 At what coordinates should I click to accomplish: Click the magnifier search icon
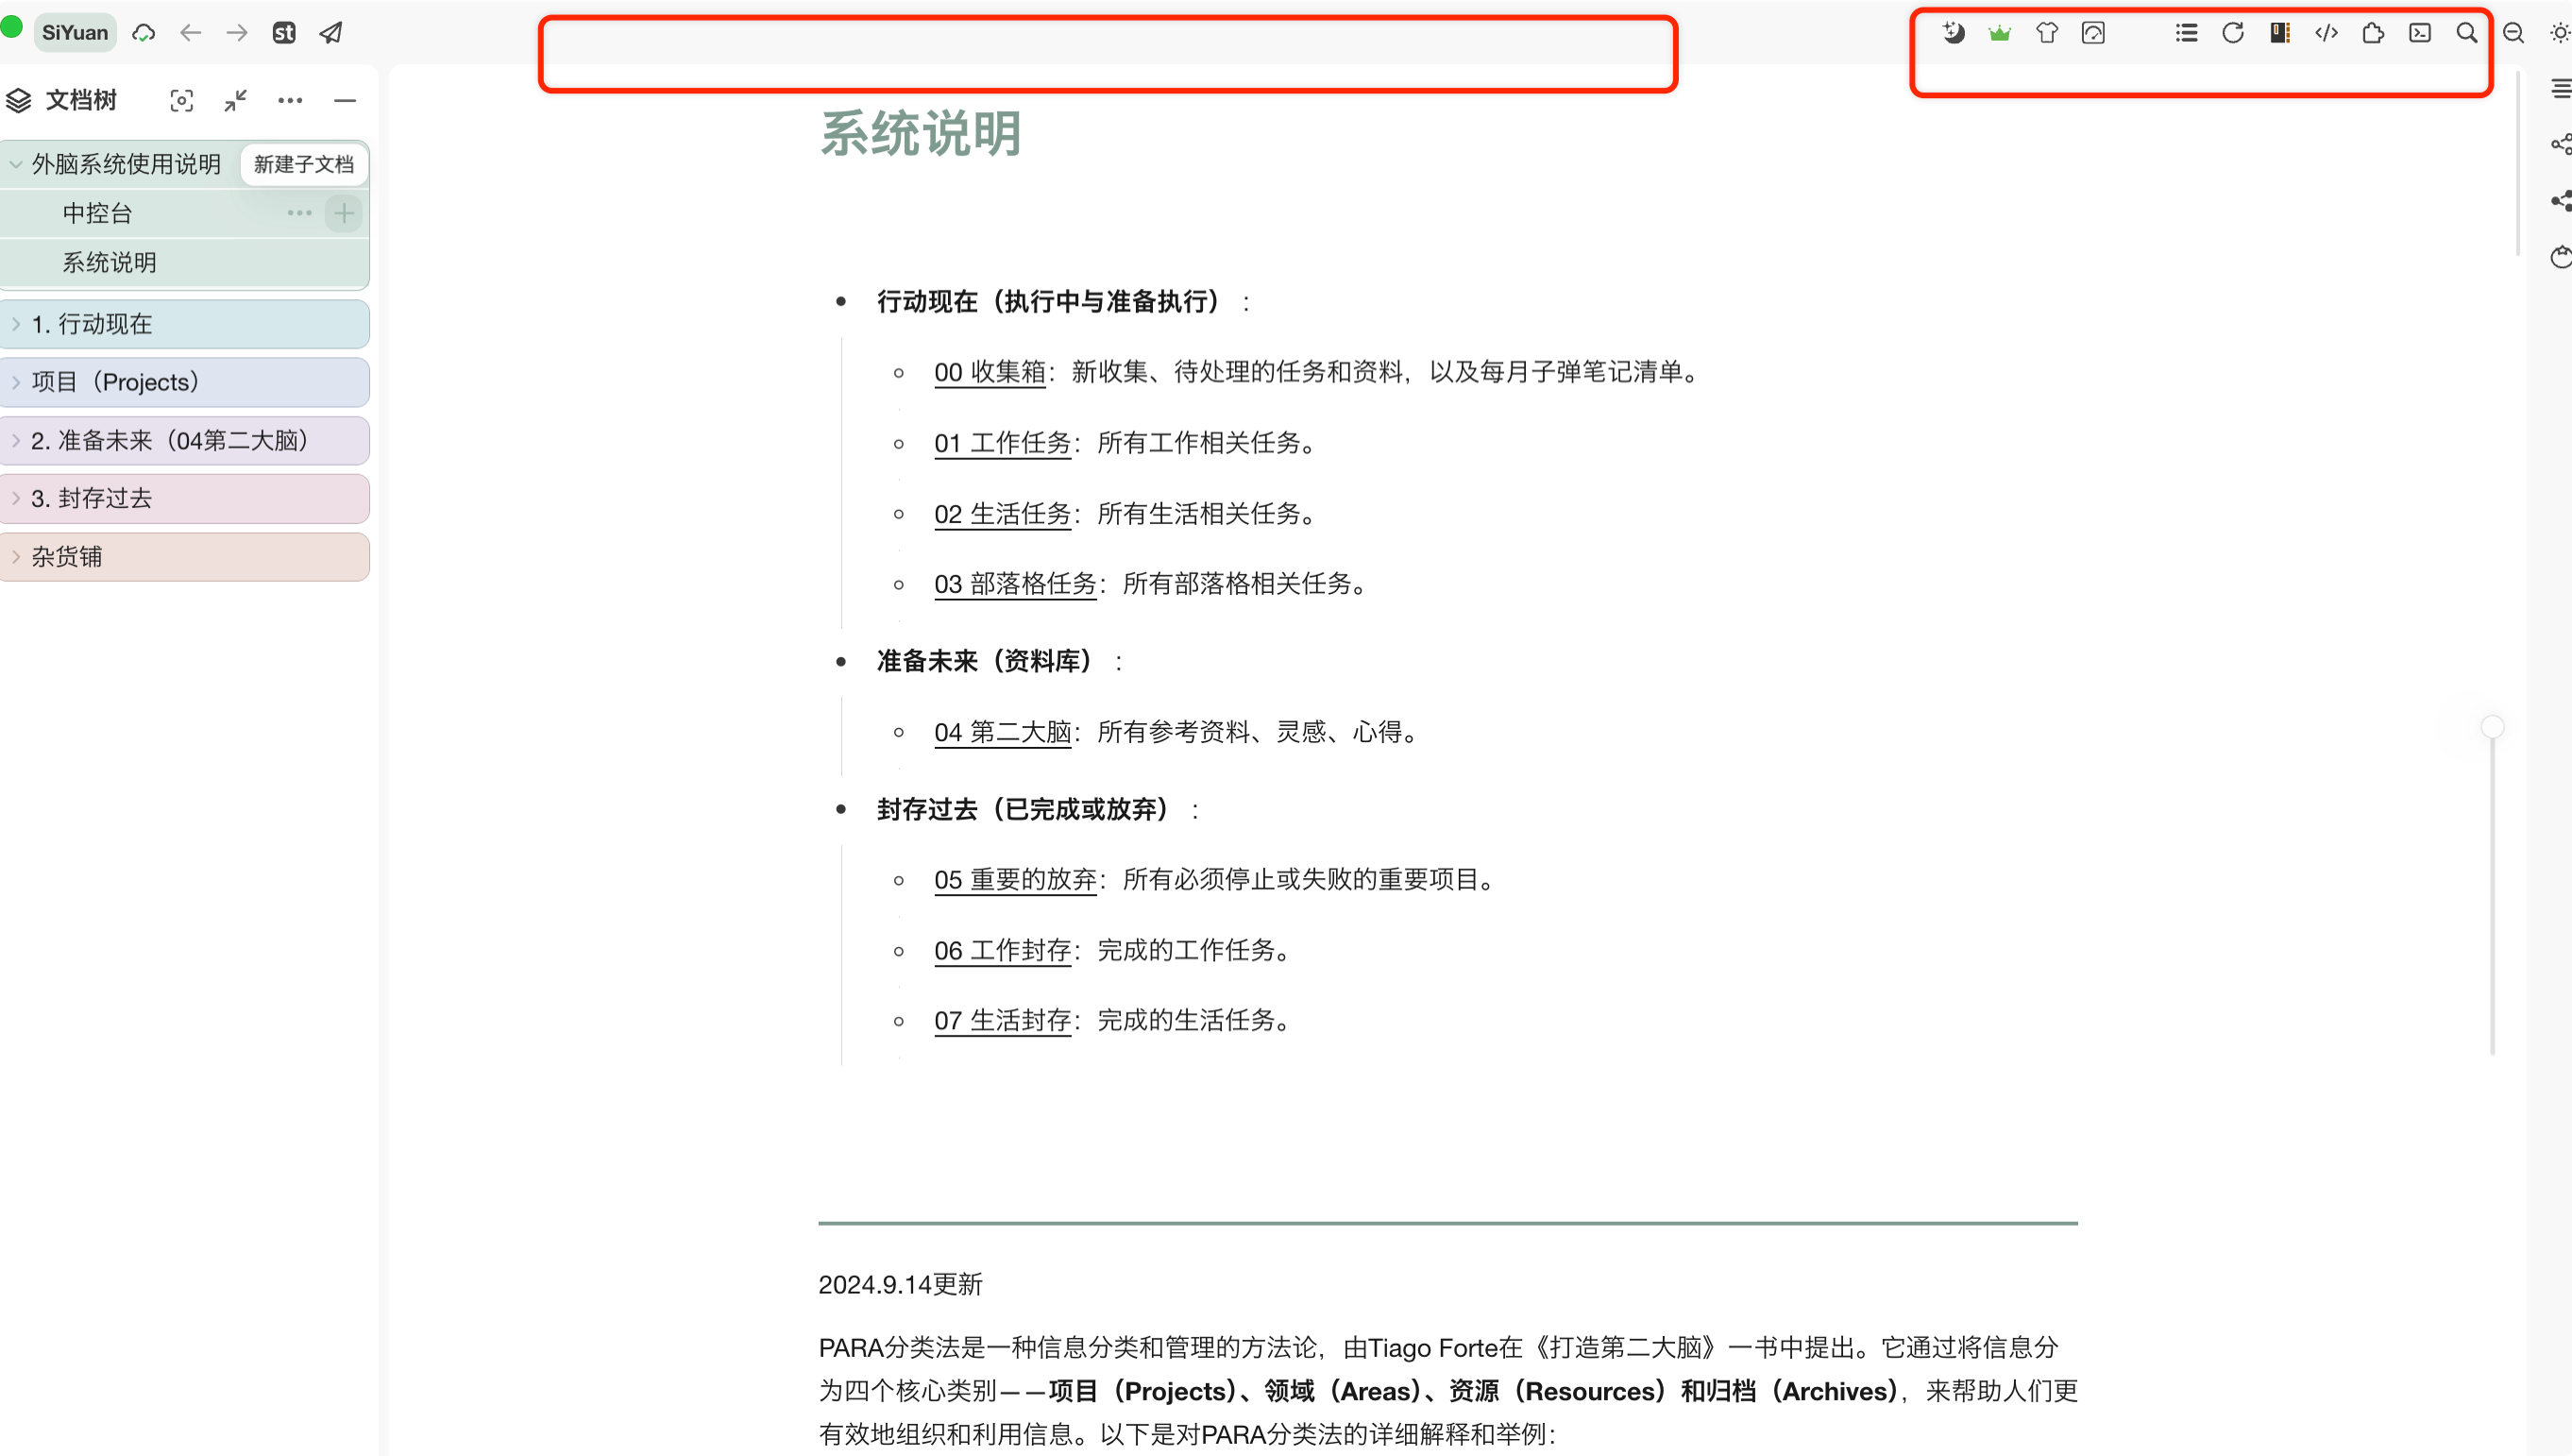(x=2467, y=33)
